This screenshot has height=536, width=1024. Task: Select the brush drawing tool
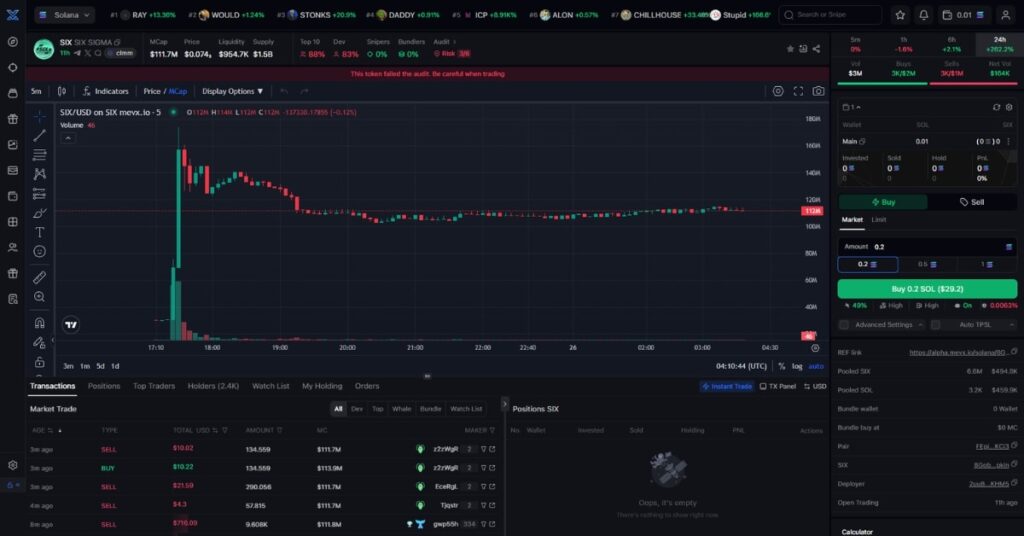39,213
